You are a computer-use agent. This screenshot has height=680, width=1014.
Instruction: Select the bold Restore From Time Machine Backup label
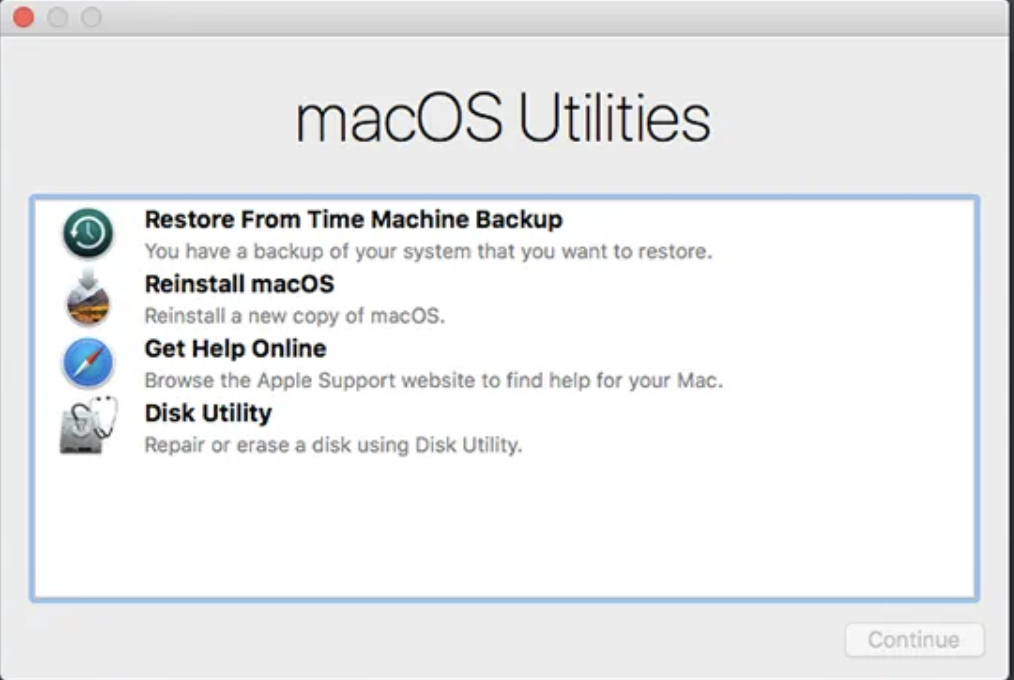[352, 219]
